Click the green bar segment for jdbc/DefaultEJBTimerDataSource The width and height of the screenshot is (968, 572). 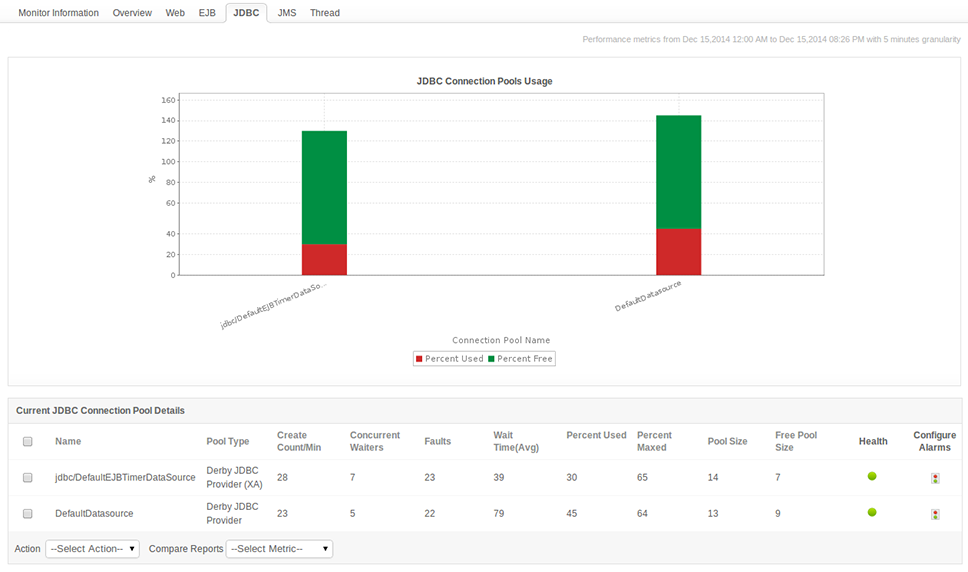tap(324, 187)
